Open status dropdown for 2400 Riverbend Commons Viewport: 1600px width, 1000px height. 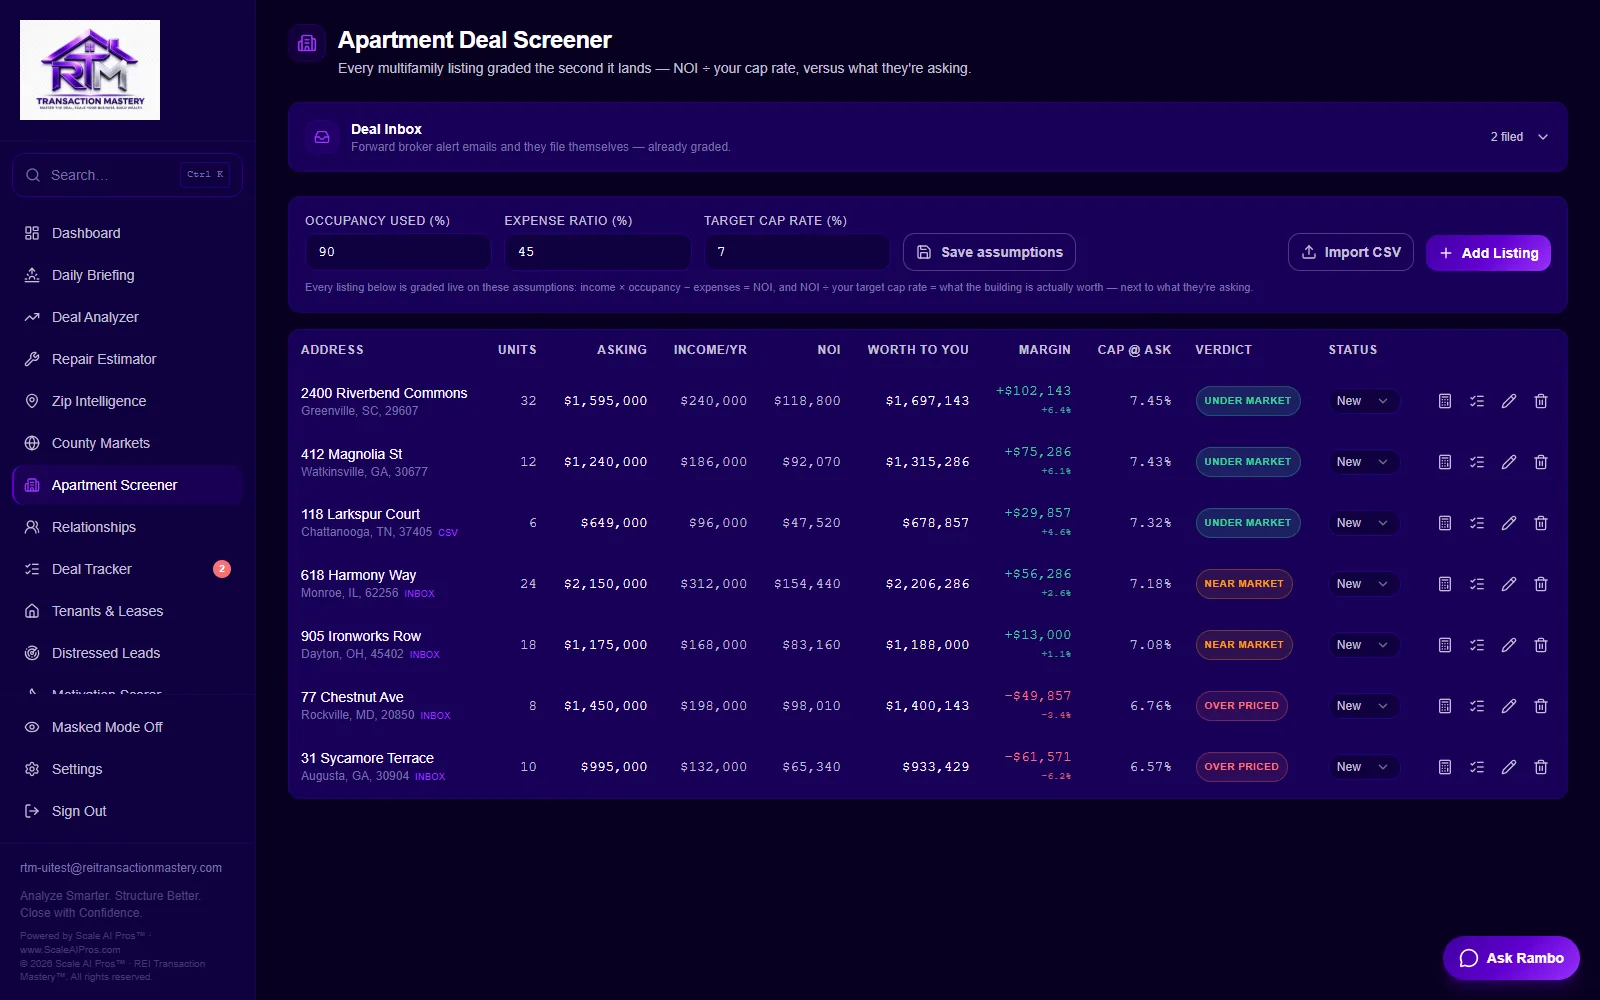1363,401
